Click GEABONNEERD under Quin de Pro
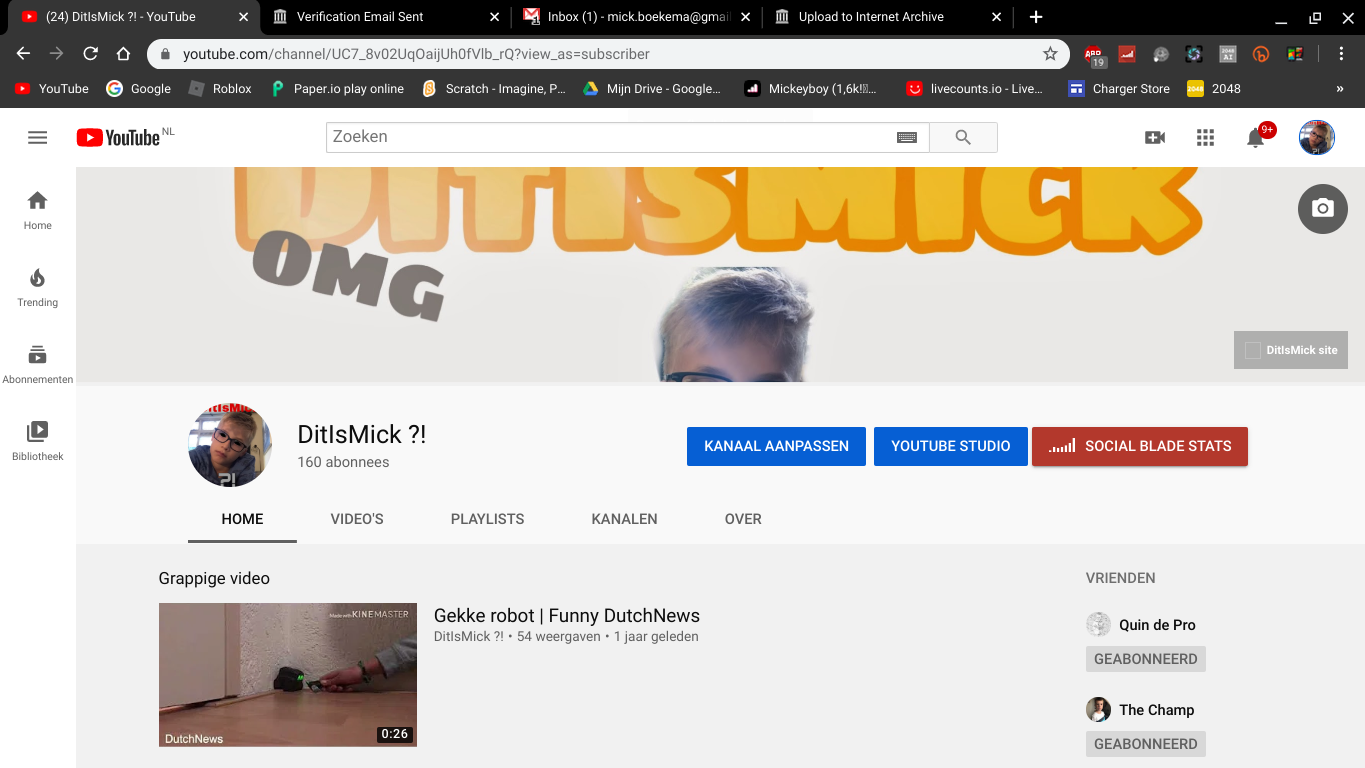This screenshot has height=768, width=1365. click(1146, 659)
